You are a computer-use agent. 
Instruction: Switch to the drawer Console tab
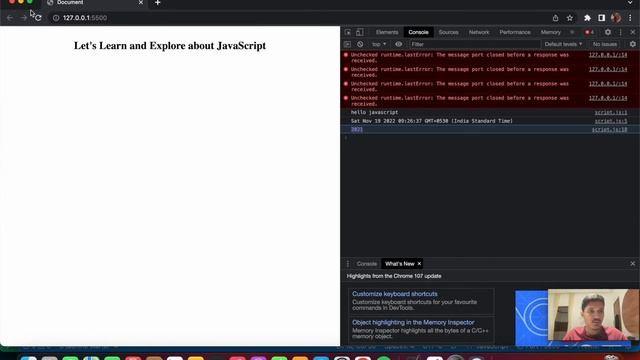[367, 264]
